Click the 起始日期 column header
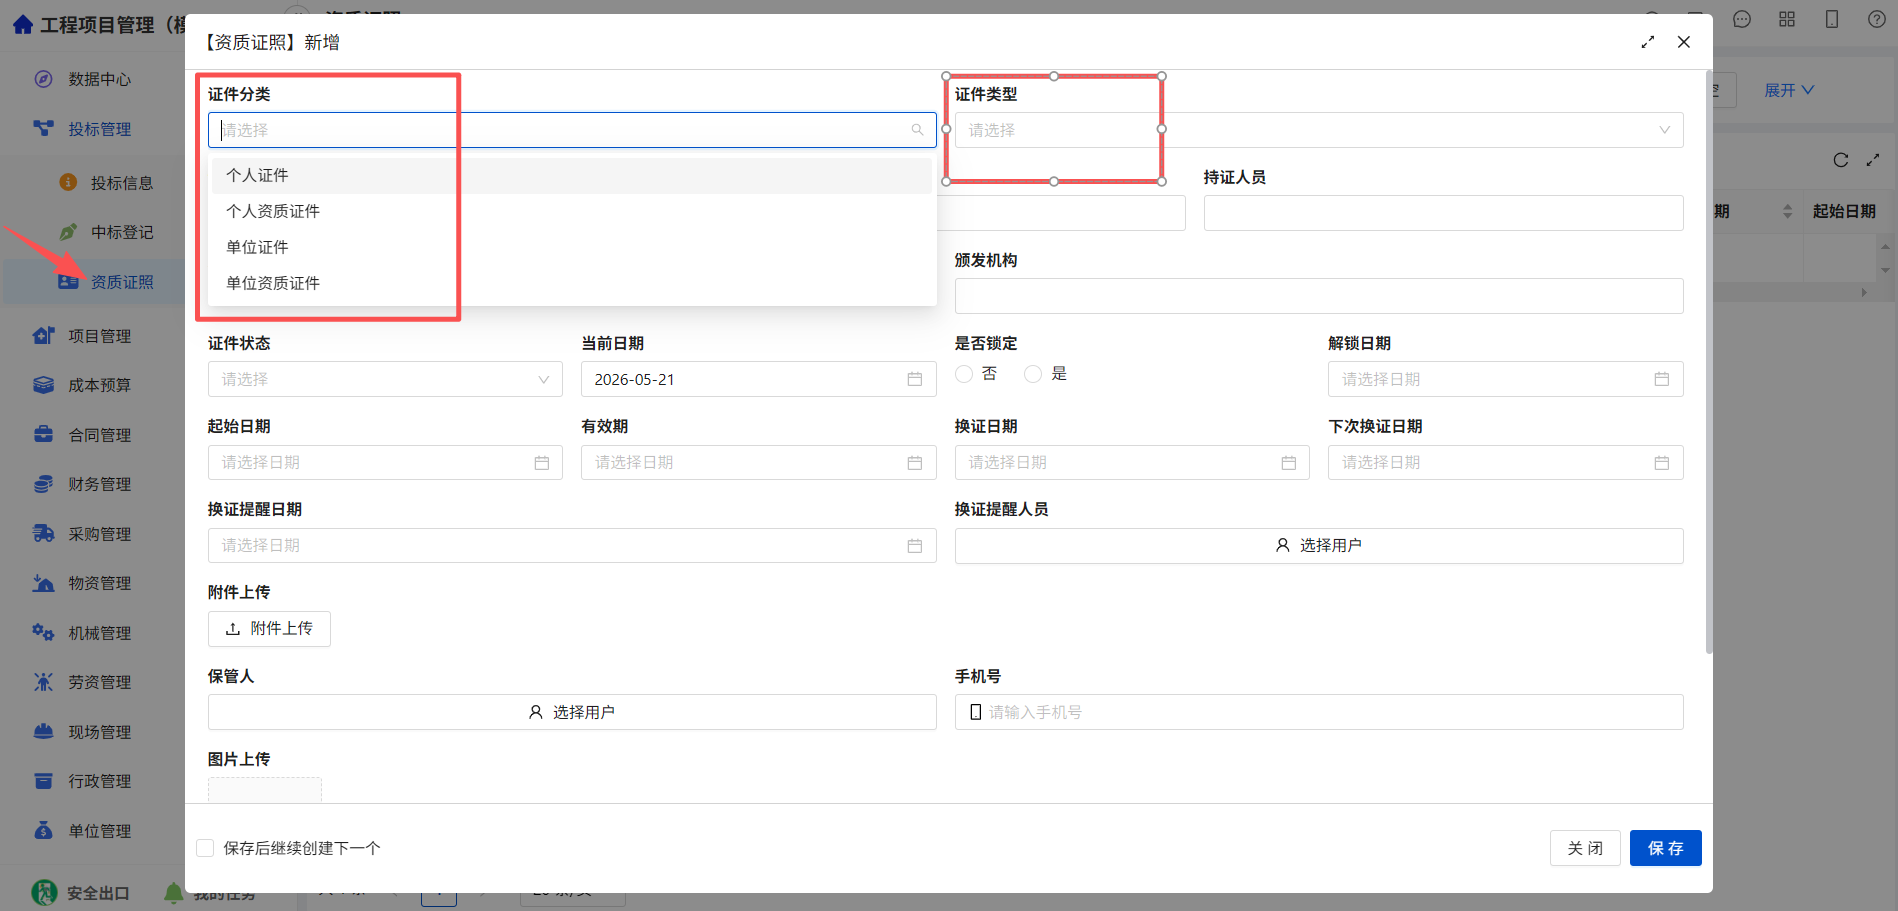The image size is (1898, 911). pyautogui.click(x=1844, y=211)
